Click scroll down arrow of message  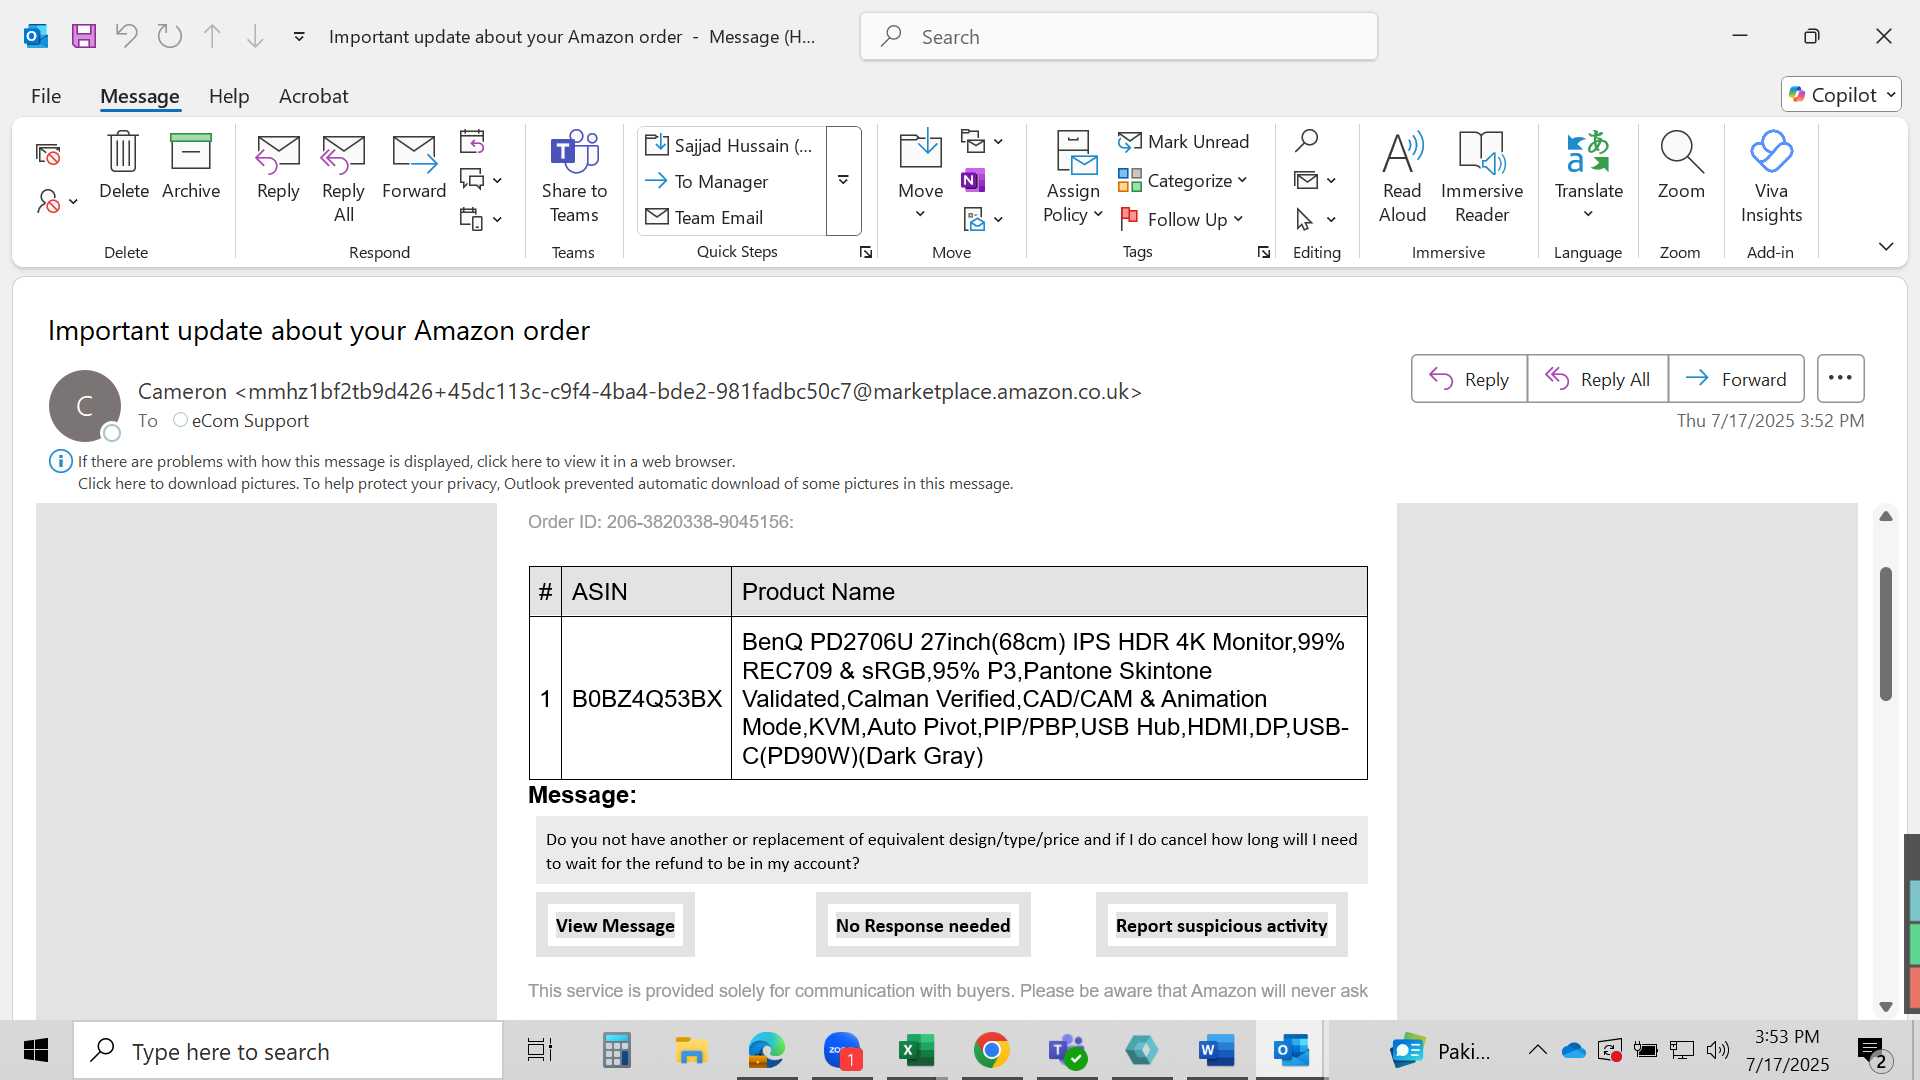coord(1886,1006)
